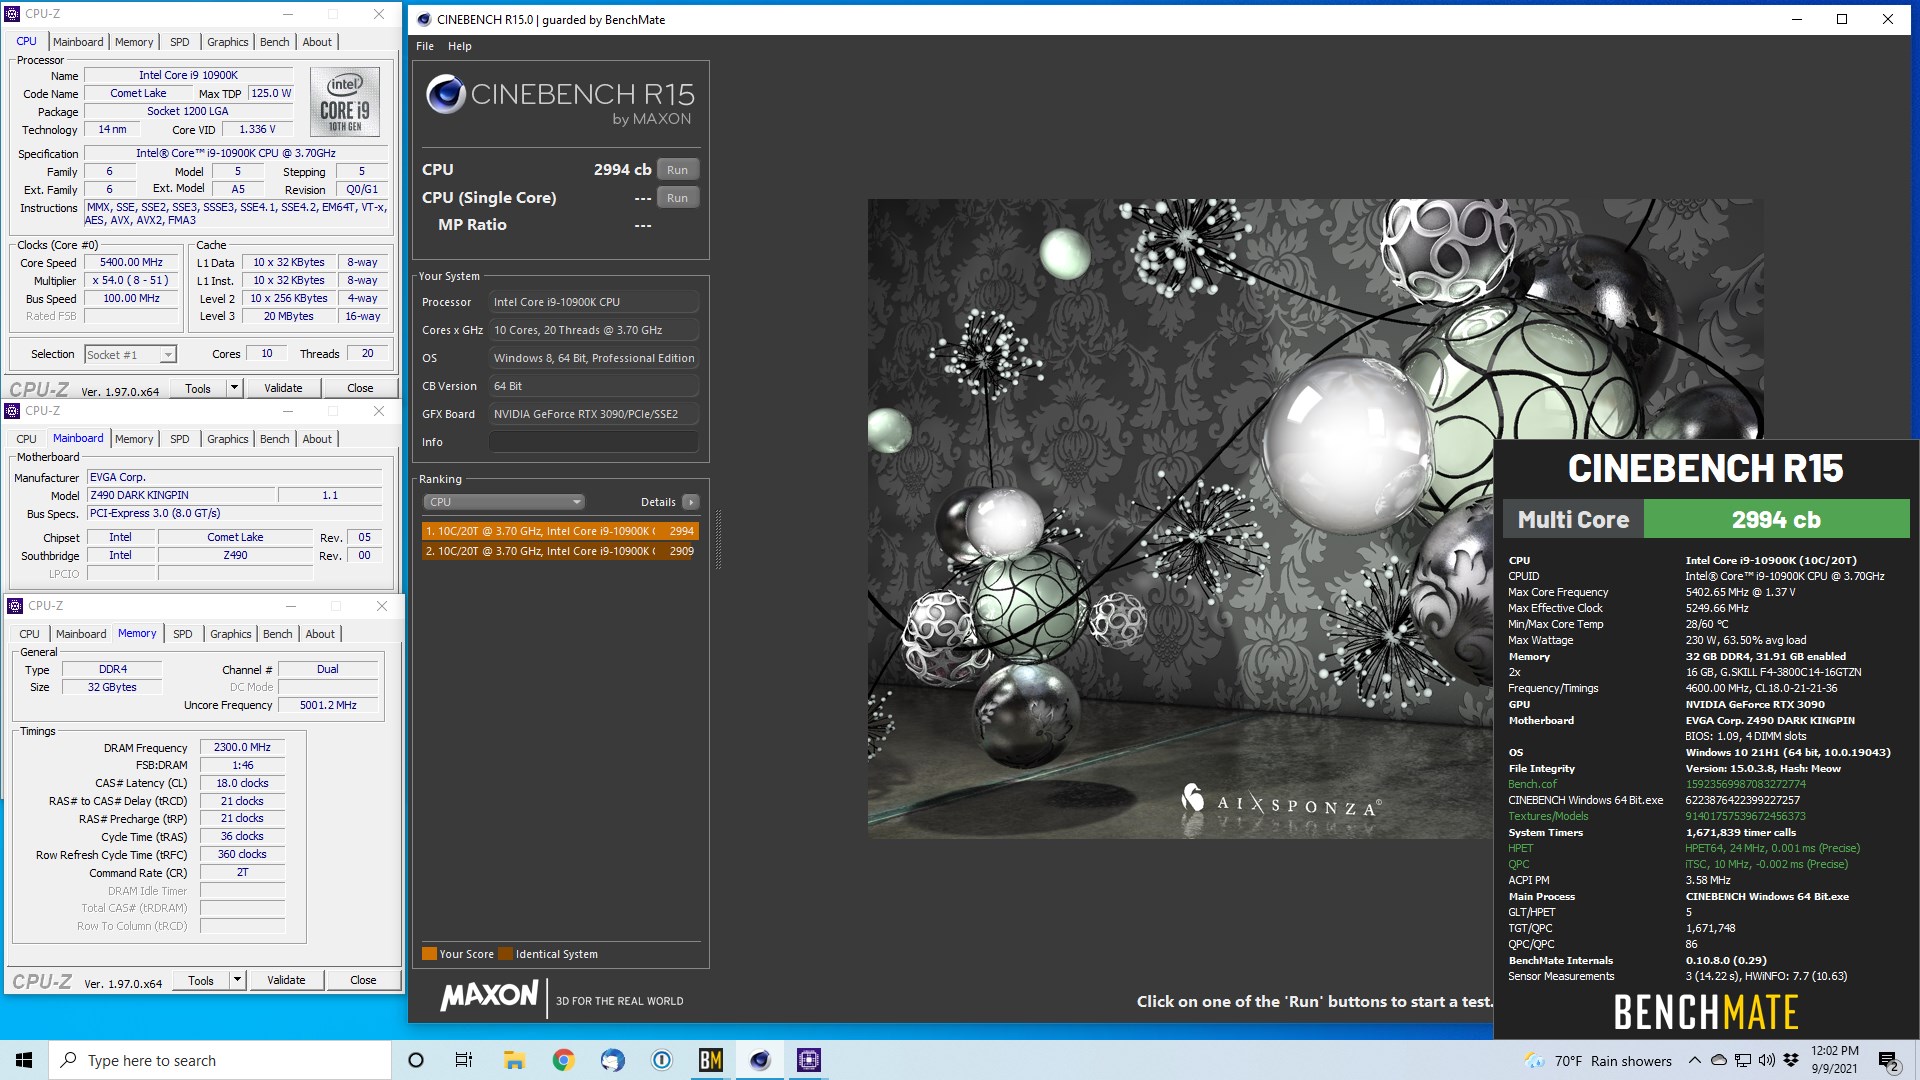Viewport: 1920px width, 1080px height.
Task: Click Validate in CPU-Z CPU window
Action: click(283, 388)
